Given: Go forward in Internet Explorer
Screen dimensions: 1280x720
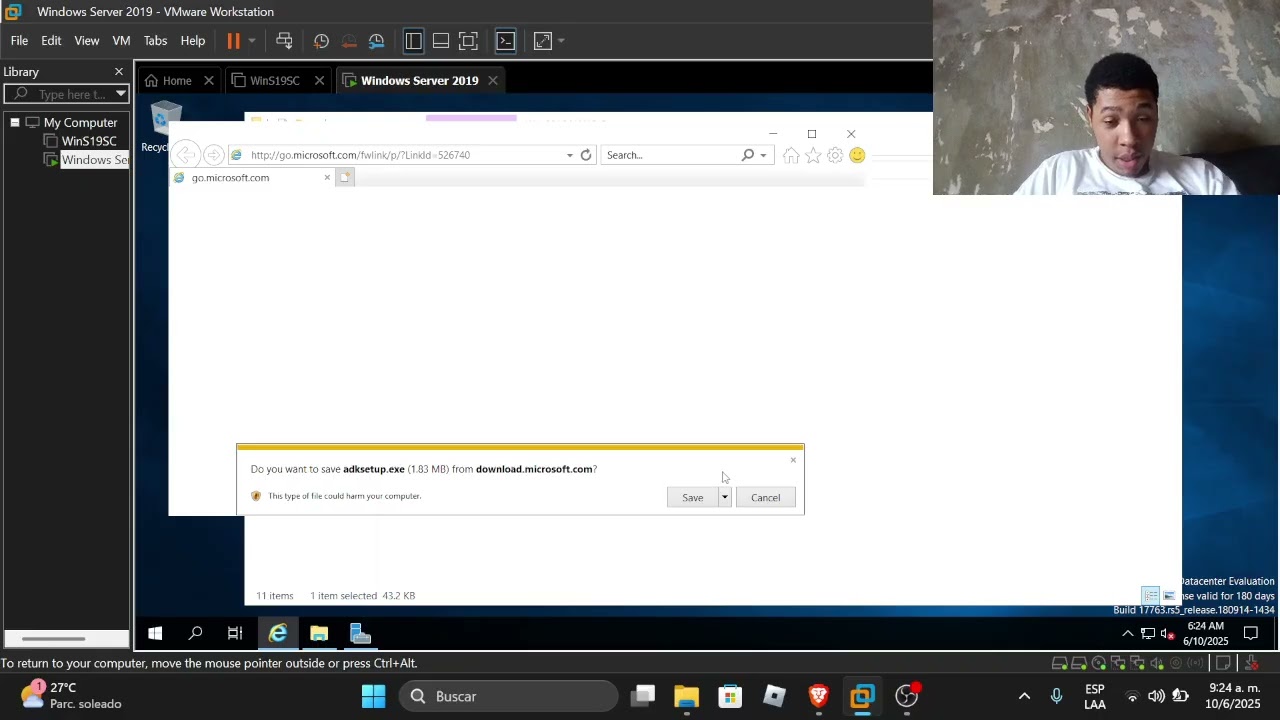Looking at the screenshot, I should point(213,155).
